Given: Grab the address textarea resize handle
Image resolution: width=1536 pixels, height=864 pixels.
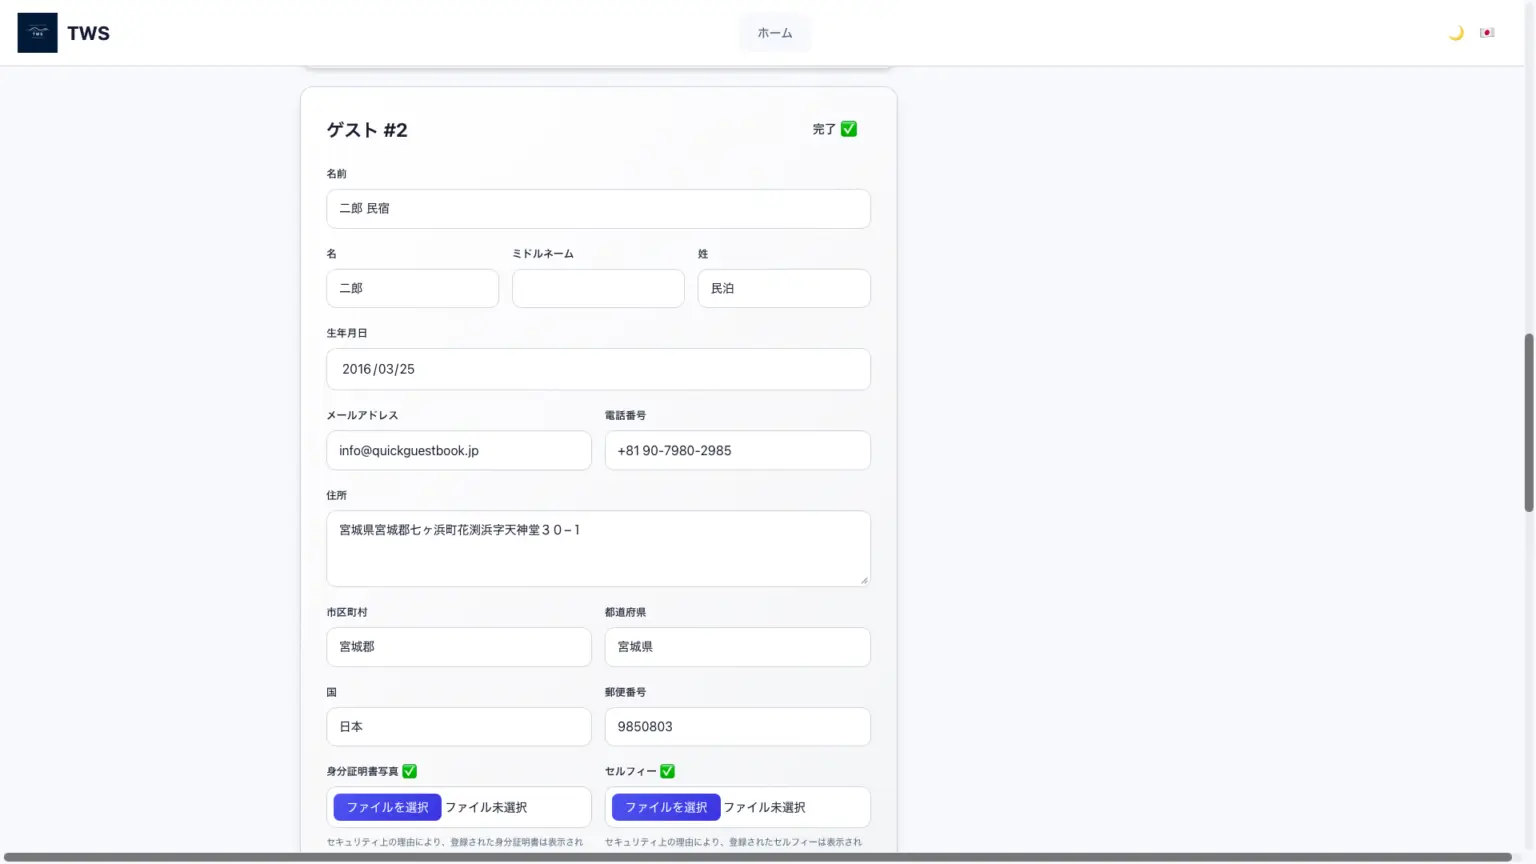Looking at the screenshot, I should click(864, 580).
